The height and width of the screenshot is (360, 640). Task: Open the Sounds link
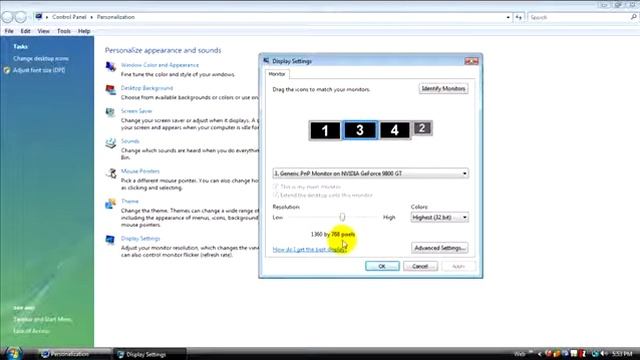[x=130, y=141]
